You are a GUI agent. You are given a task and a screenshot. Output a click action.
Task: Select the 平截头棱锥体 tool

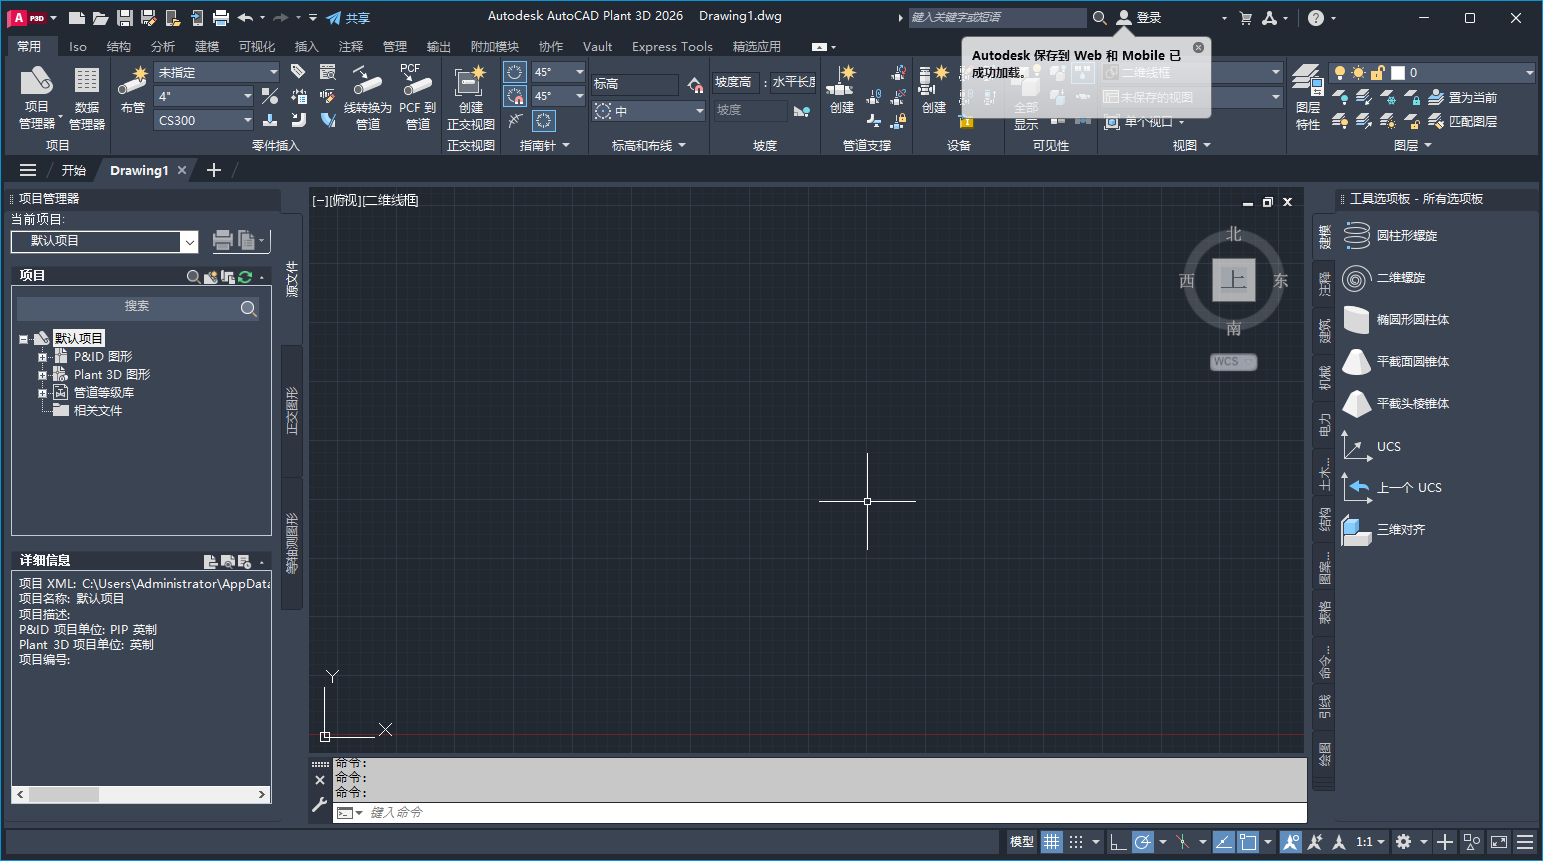tap(1396, 404)
